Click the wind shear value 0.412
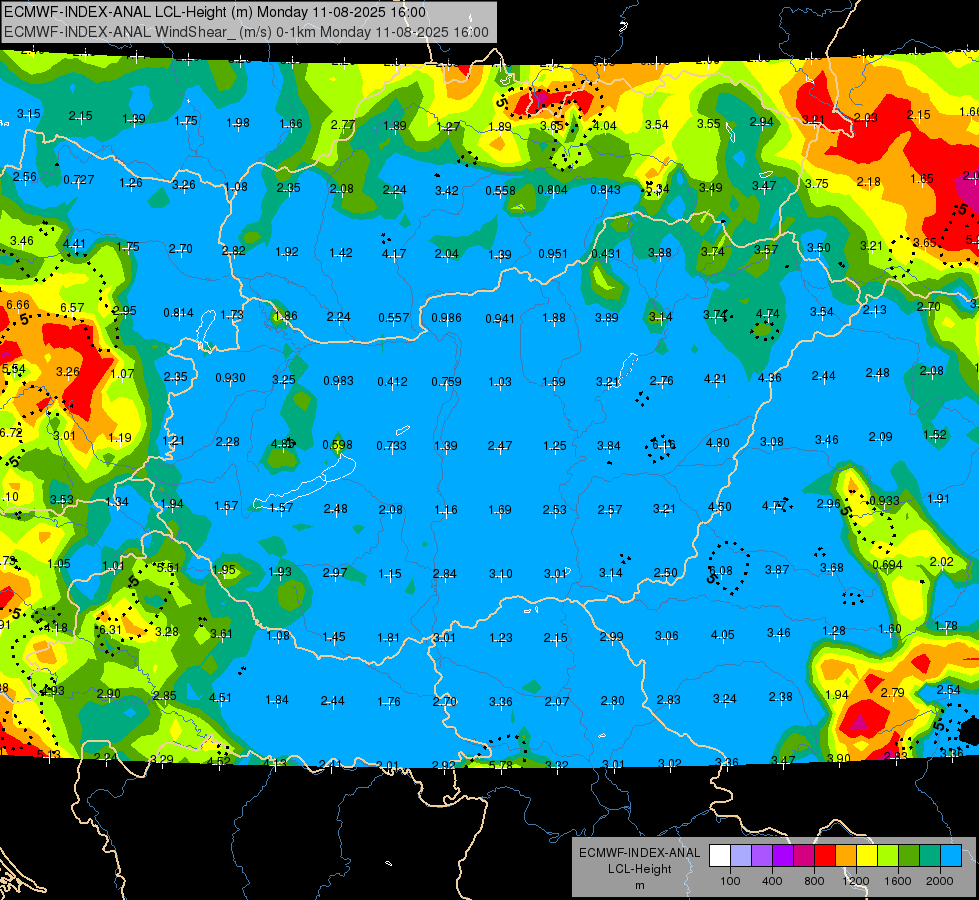This screenshot has width=979, height=900. [x=392, y=382]
